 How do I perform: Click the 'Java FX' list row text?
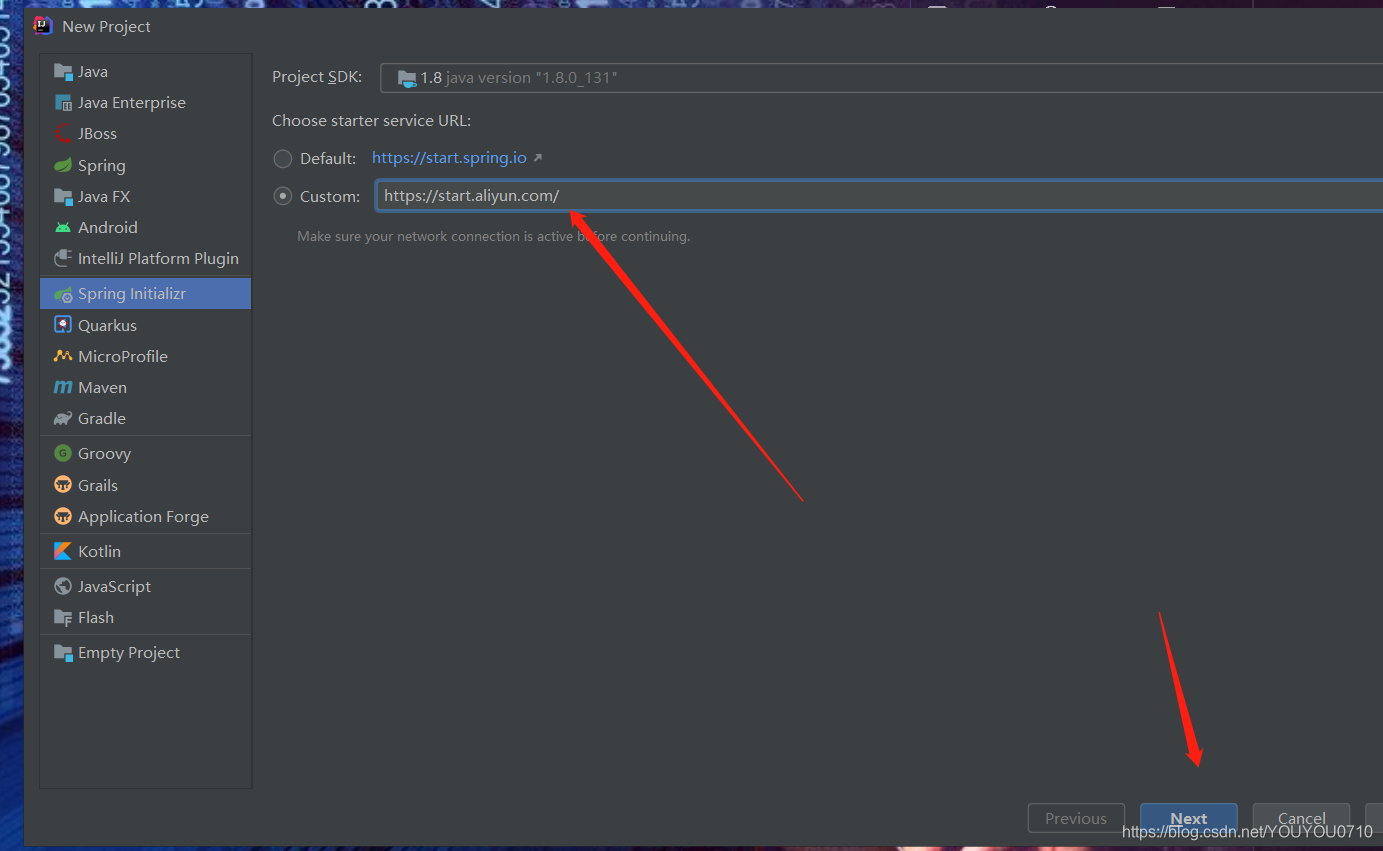tap(104, 197)
